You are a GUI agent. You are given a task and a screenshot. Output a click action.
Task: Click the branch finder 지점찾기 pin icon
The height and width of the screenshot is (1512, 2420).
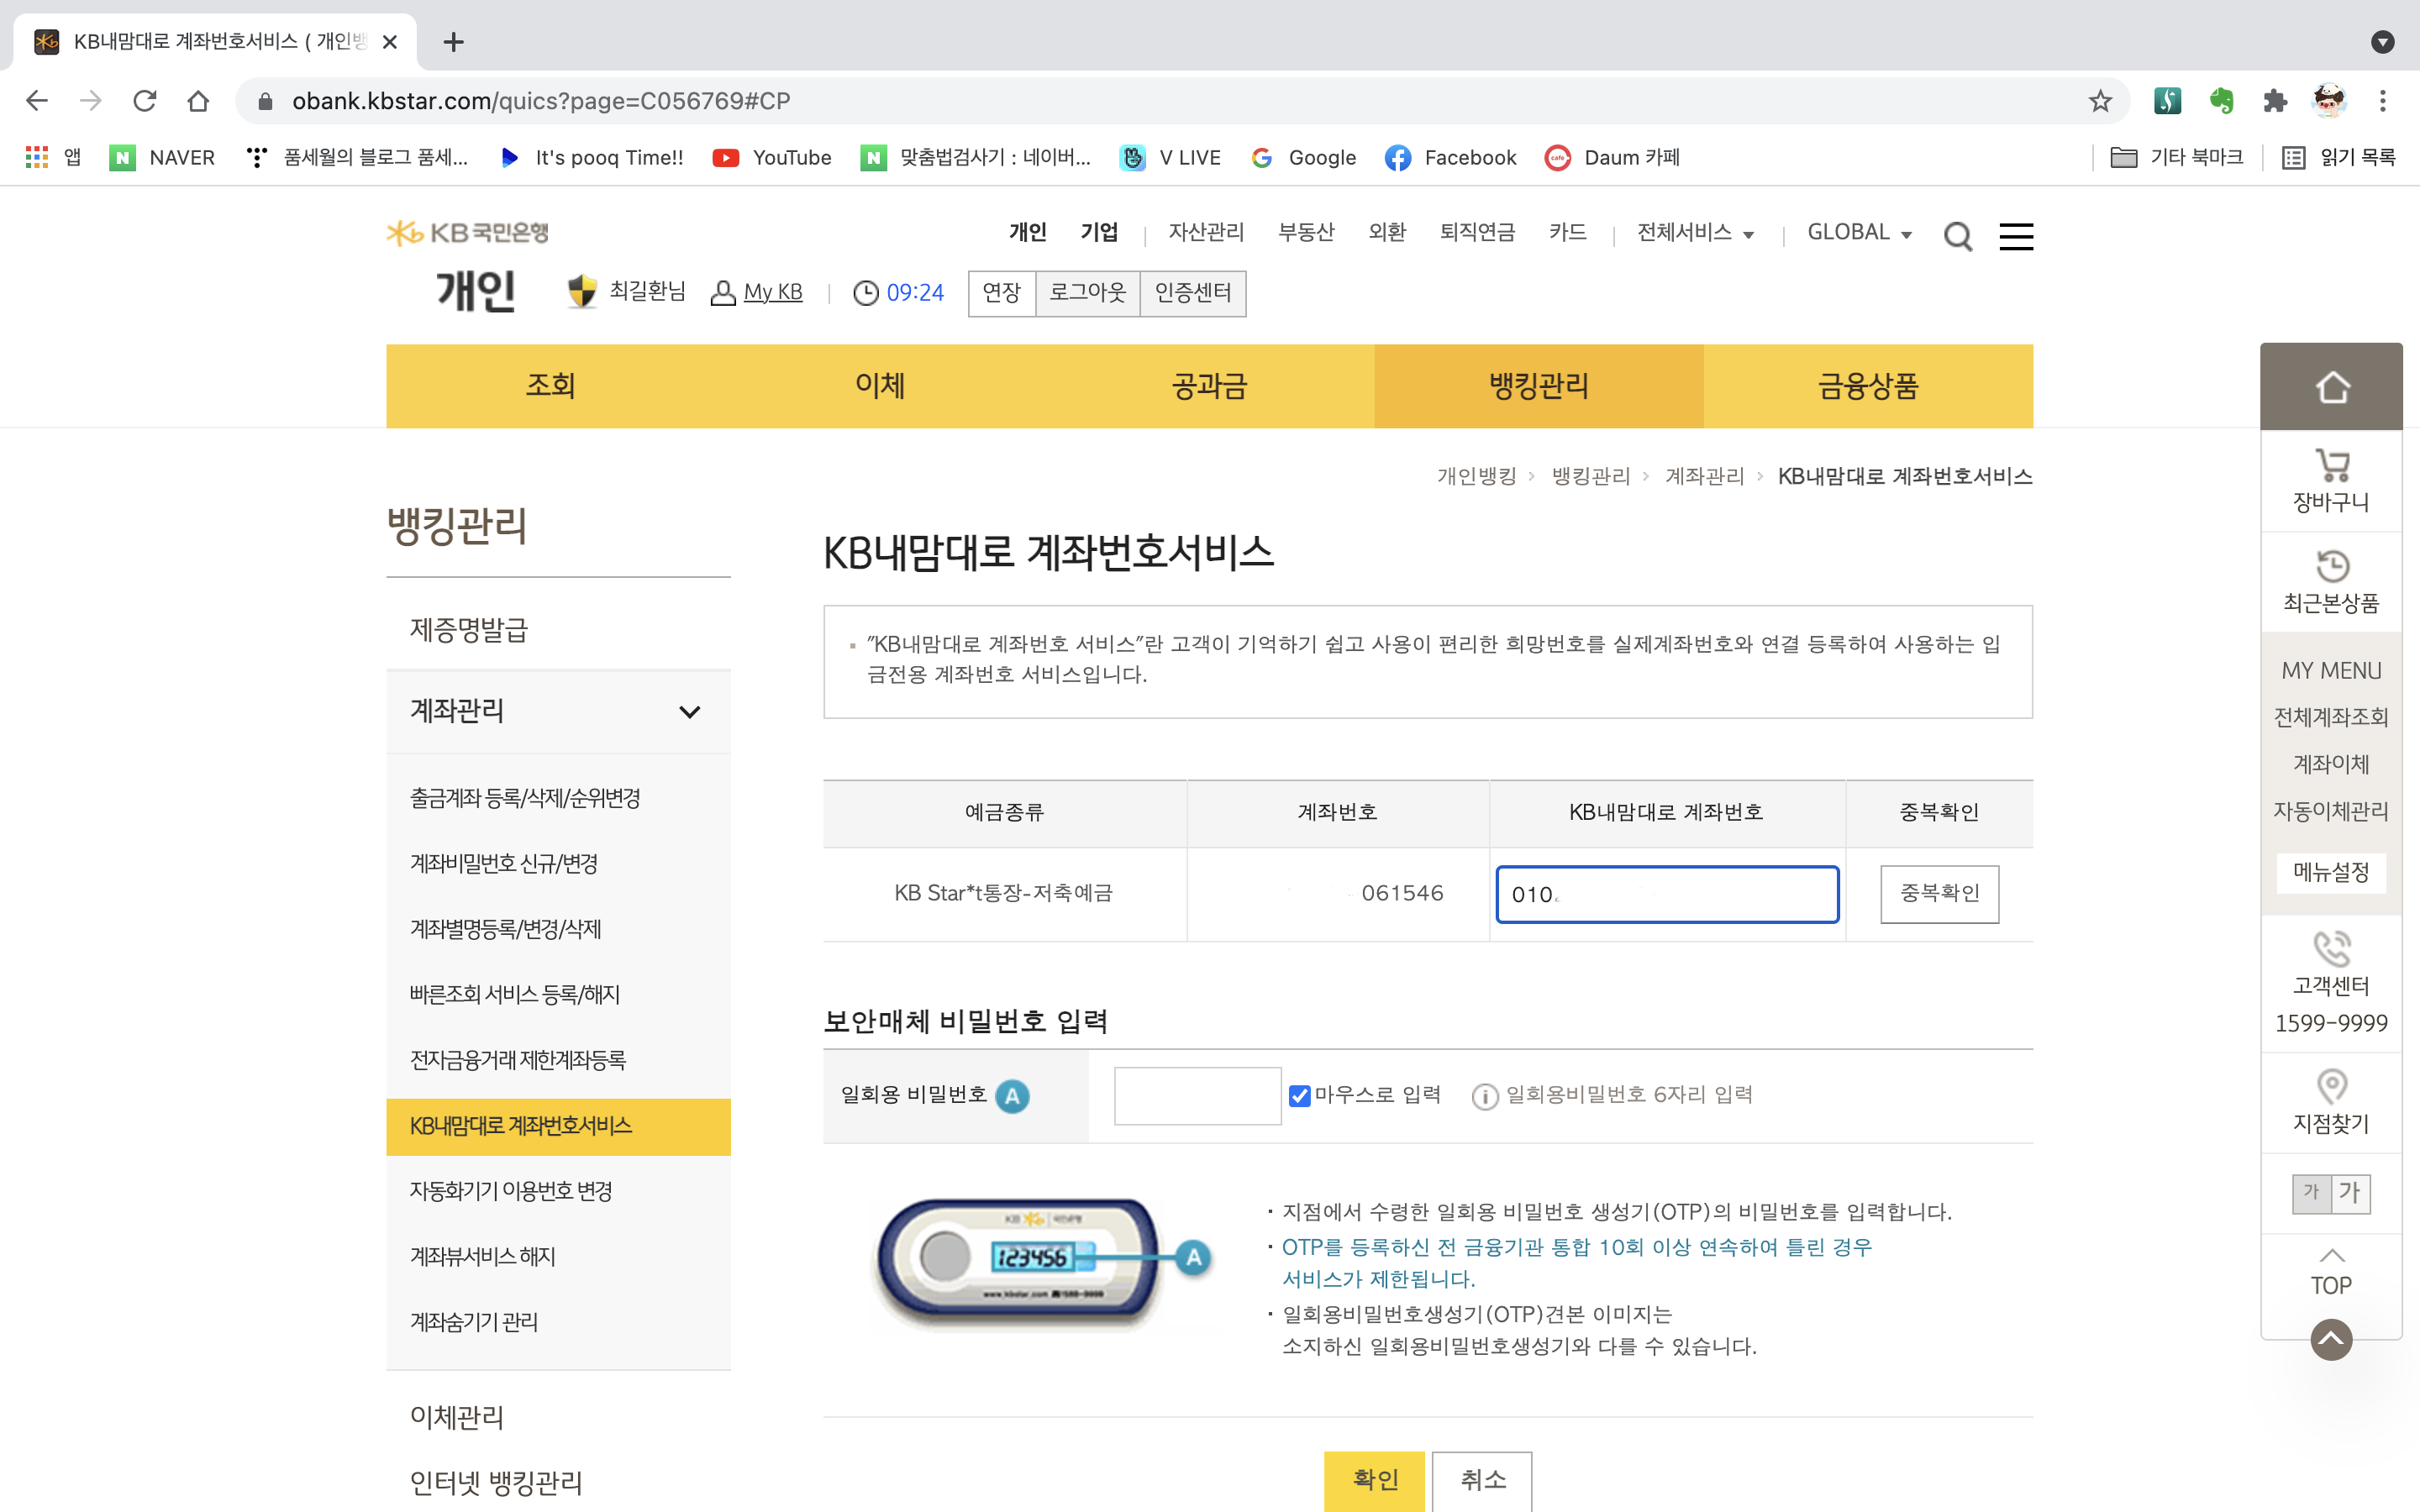(2331, 1086)
